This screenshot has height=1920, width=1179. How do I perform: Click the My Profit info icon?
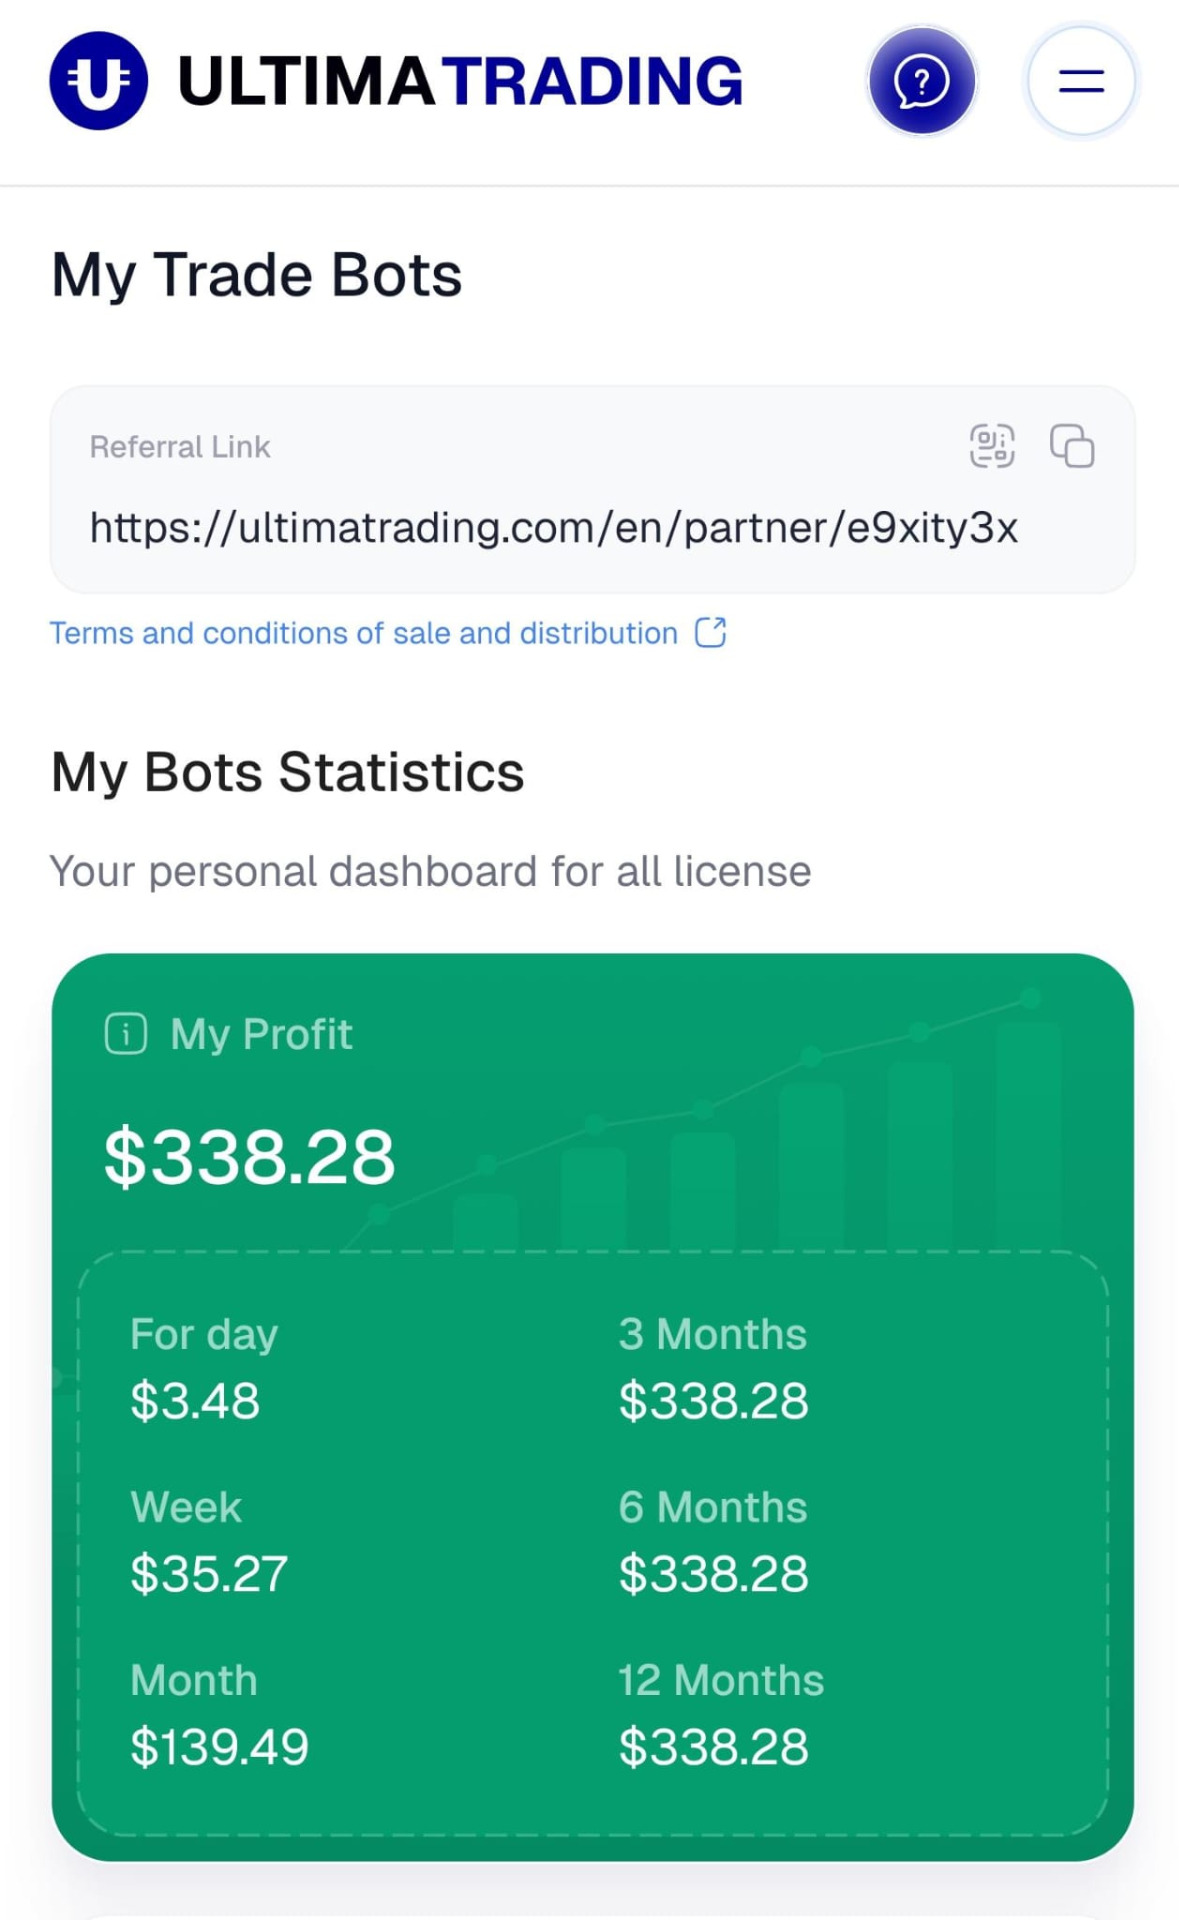126,1034
